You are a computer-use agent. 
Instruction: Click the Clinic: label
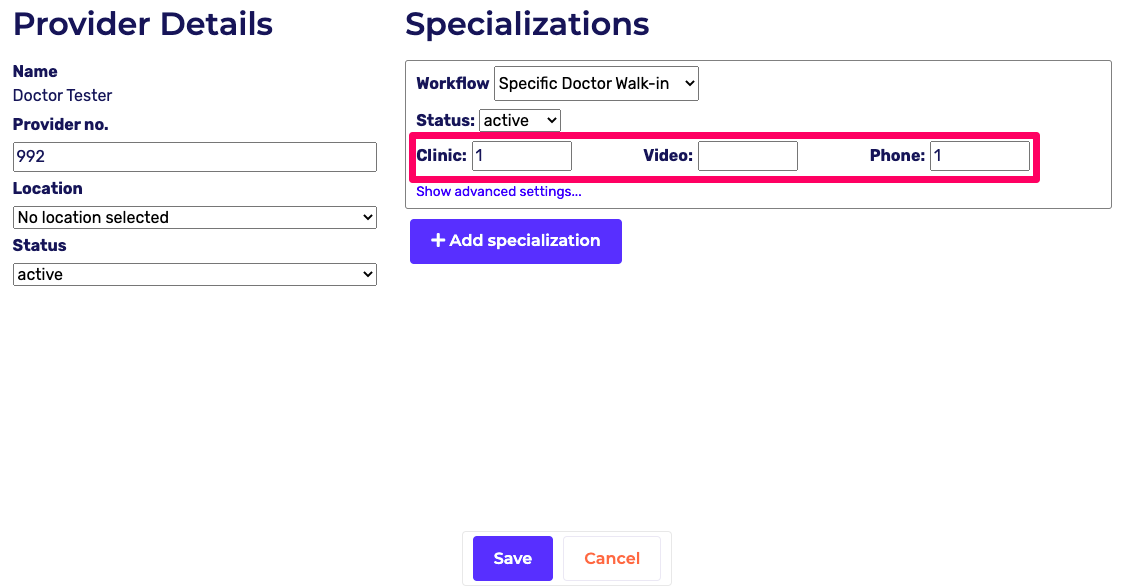point(441,156)
